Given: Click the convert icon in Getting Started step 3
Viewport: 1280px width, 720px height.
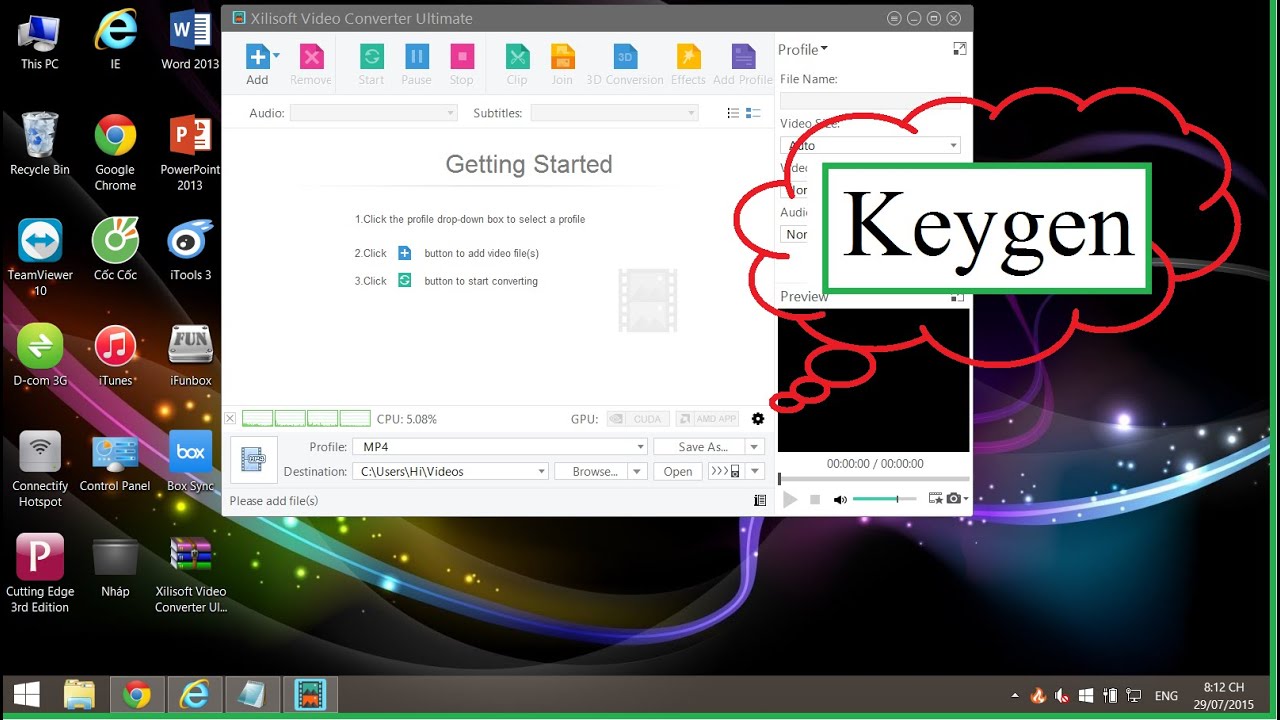Looking at the screenshot, I should (x=404, y=281).
